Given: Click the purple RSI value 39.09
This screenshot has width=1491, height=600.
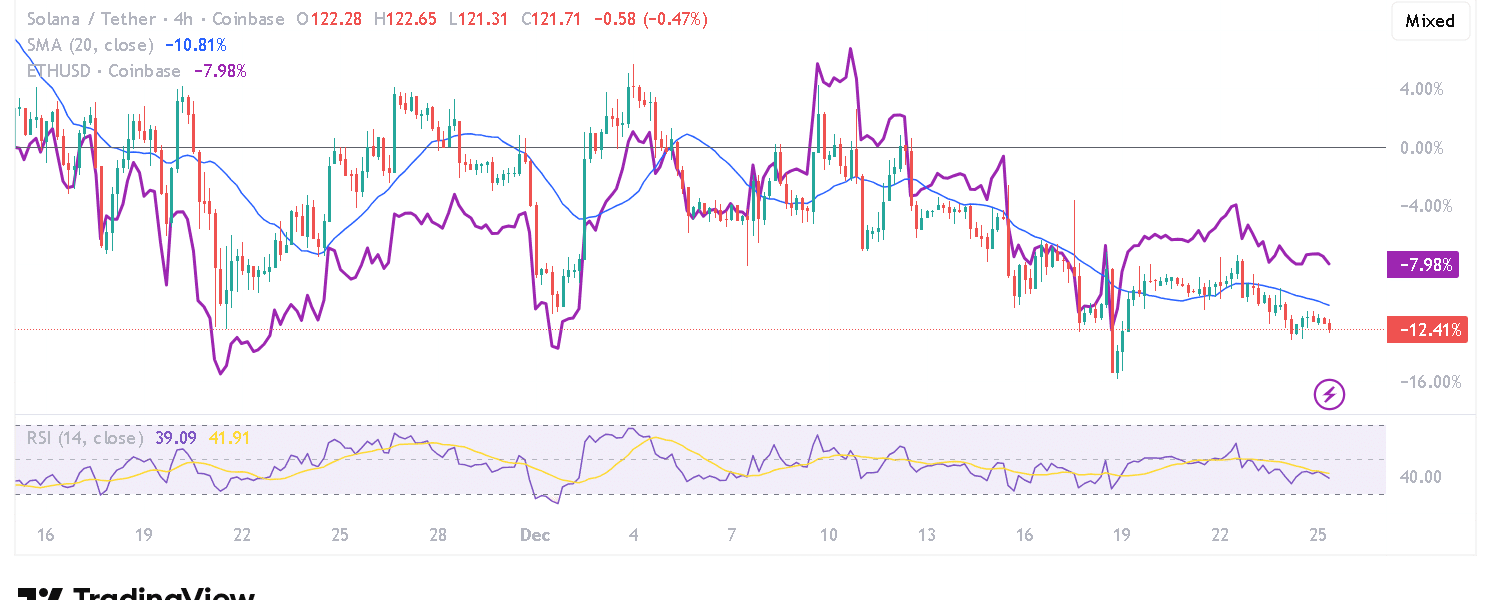Looking at the screenshot, I should [x=176, y=438].
